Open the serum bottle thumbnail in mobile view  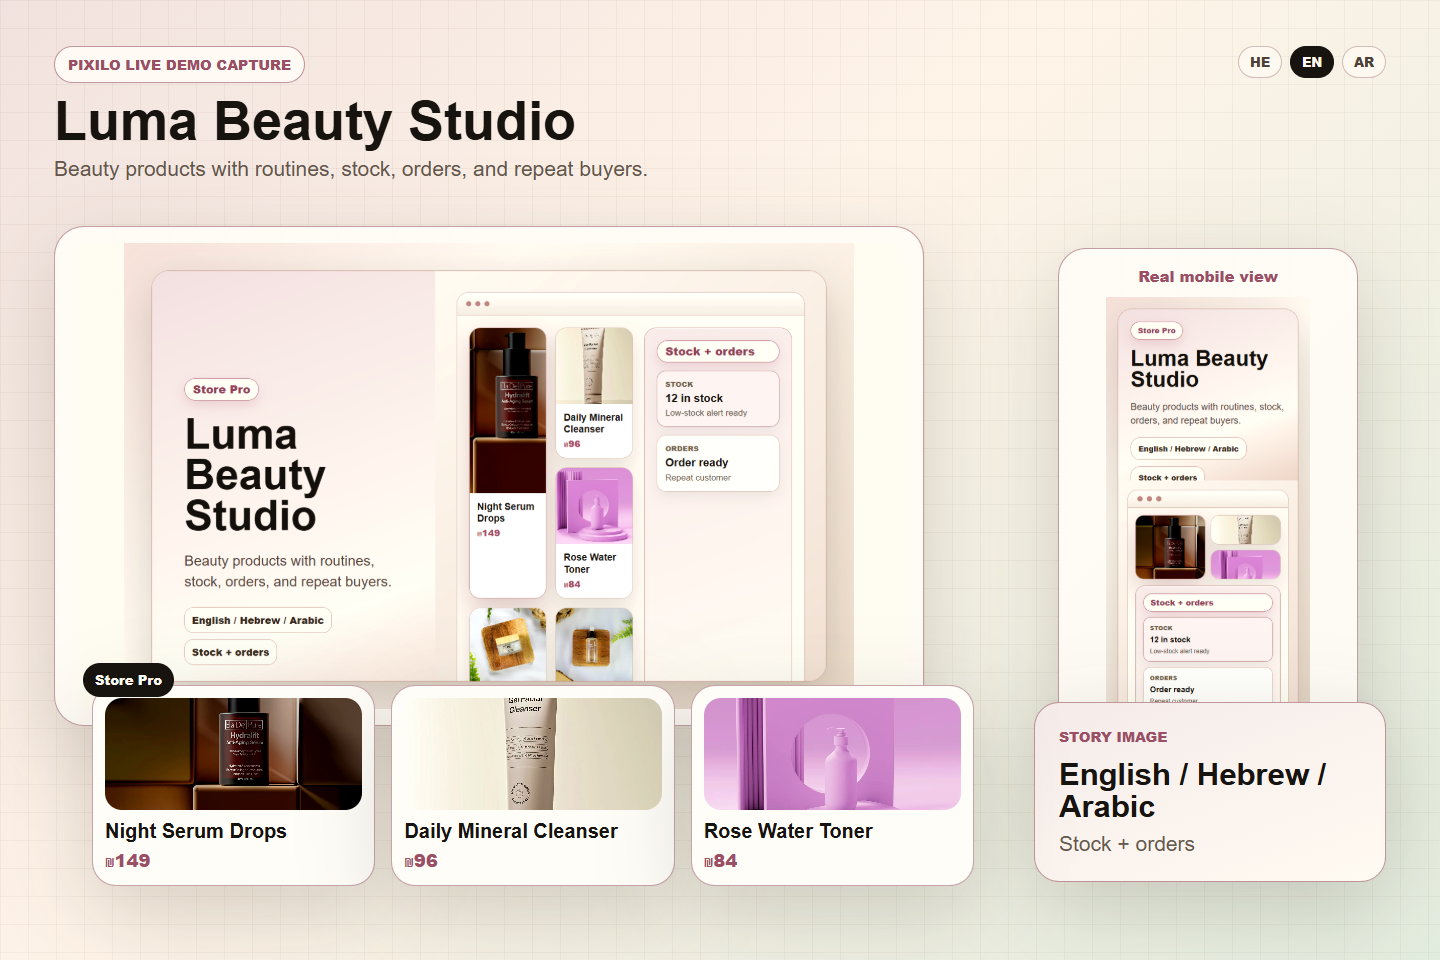coord(1170,547)
